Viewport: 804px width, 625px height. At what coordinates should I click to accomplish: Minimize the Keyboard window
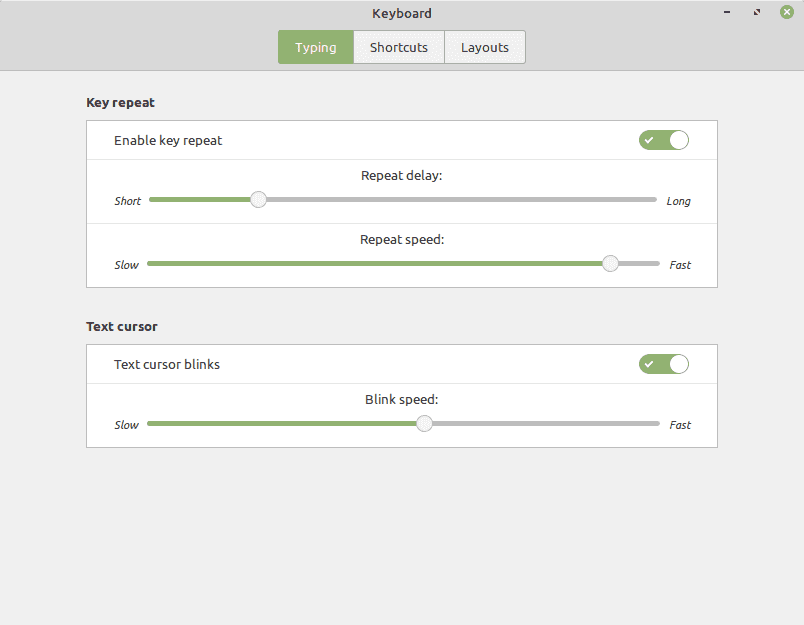pyautogui.click(x=727, y=12)
